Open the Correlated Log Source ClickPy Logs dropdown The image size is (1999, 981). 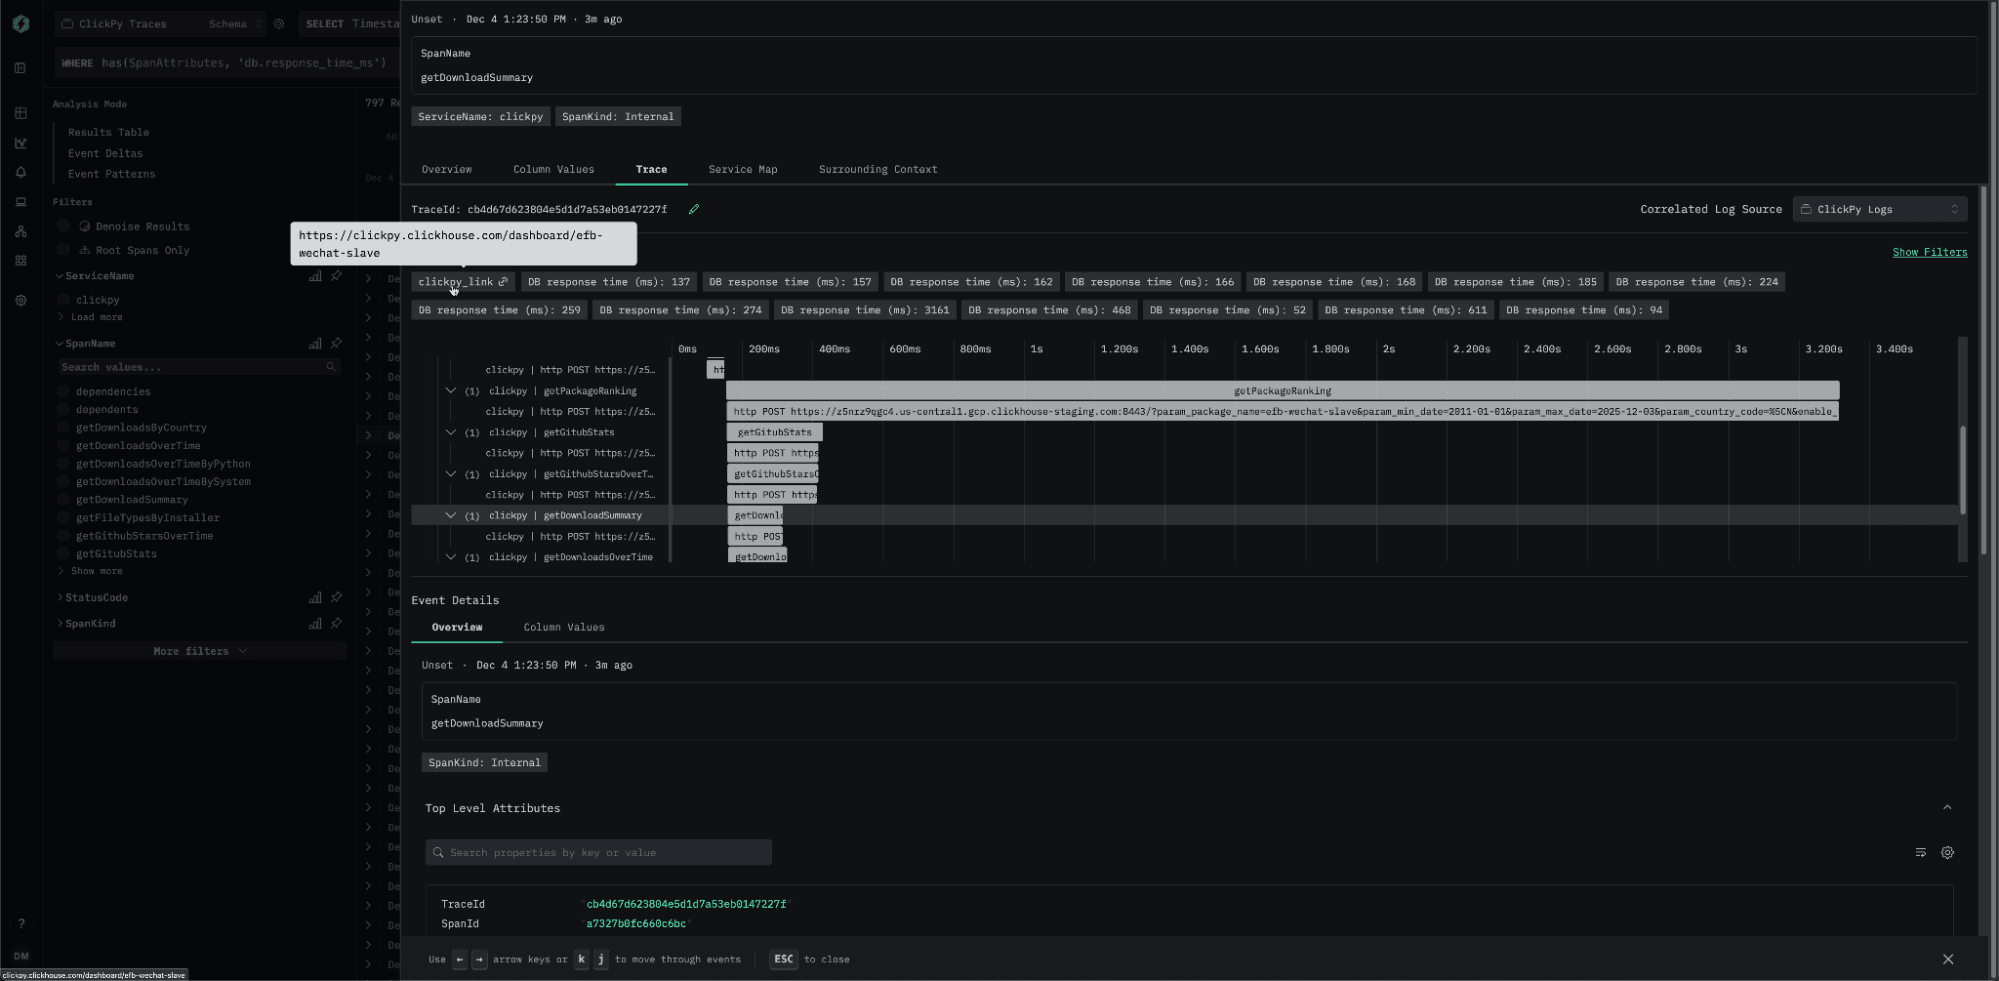1879,209
